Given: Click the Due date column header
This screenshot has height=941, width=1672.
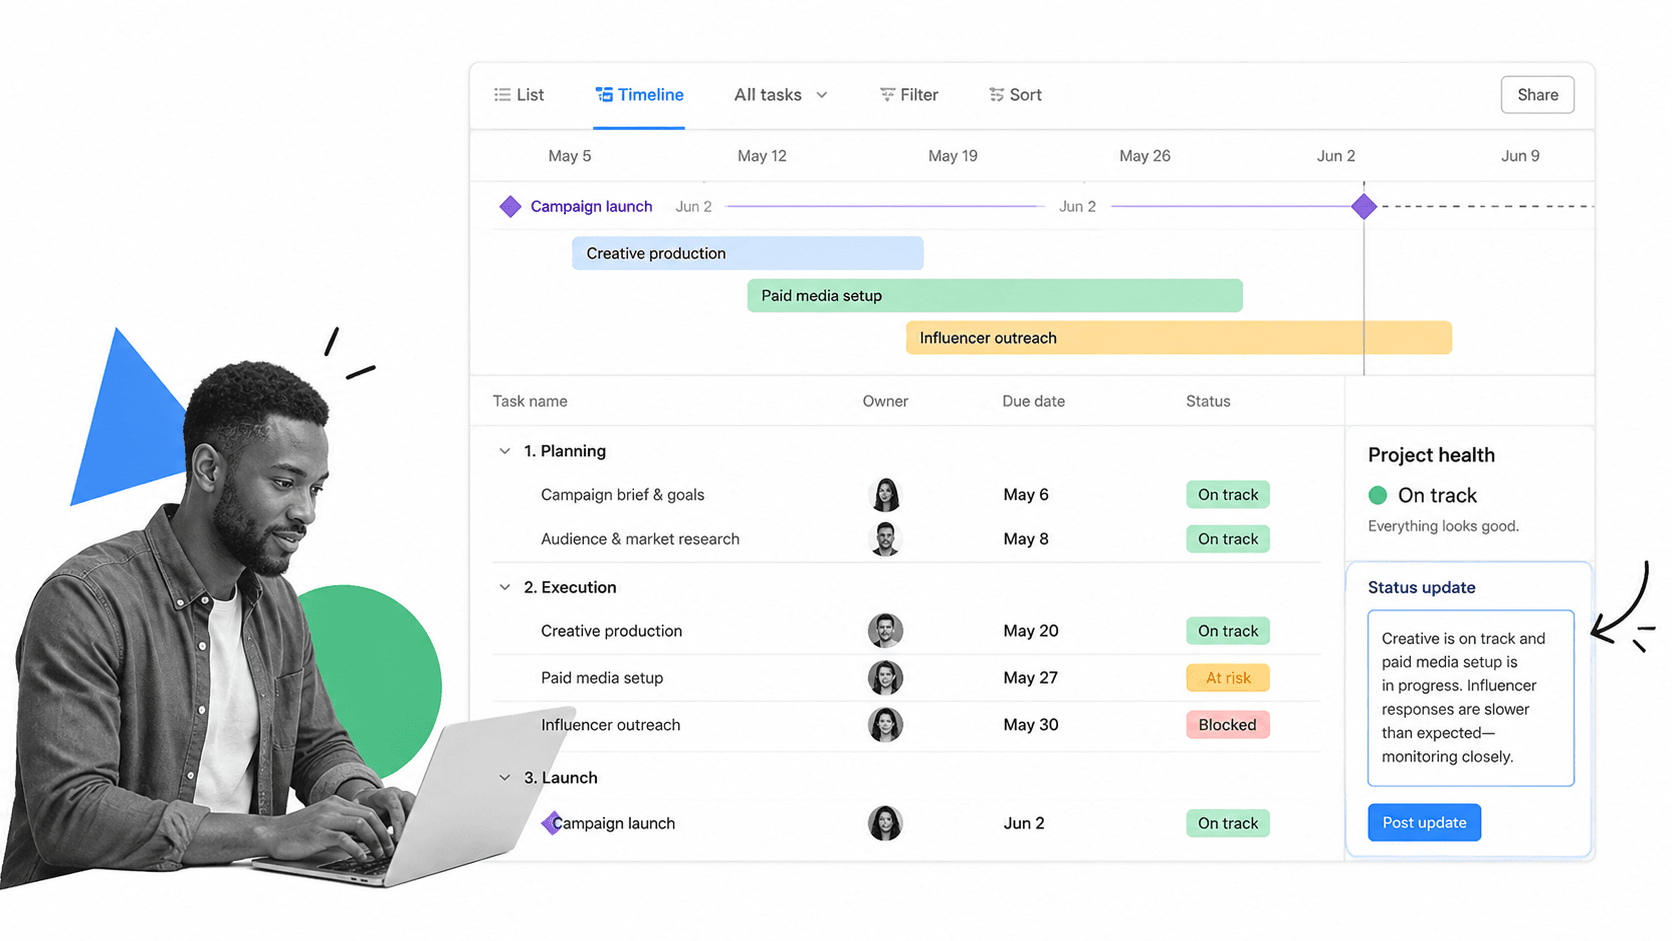Looking at the screenshot, I should pyautogui.click(x=1033, y=401).
